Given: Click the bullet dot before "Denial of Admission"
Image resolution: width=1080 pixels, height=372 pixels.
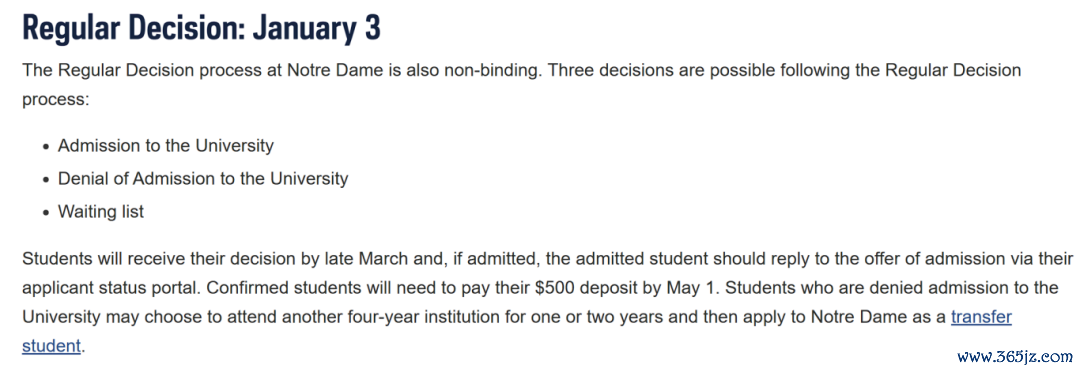Looking at the screenshot, I should (x=45, y=180).
